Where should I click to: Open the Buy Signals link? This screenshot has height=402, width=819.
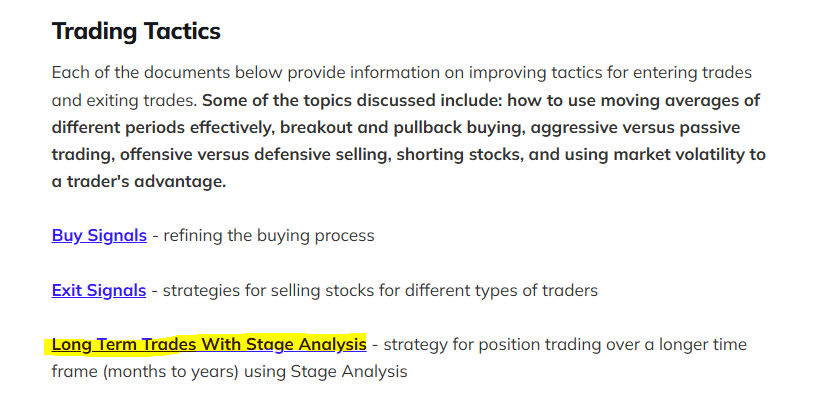[99, 235]
